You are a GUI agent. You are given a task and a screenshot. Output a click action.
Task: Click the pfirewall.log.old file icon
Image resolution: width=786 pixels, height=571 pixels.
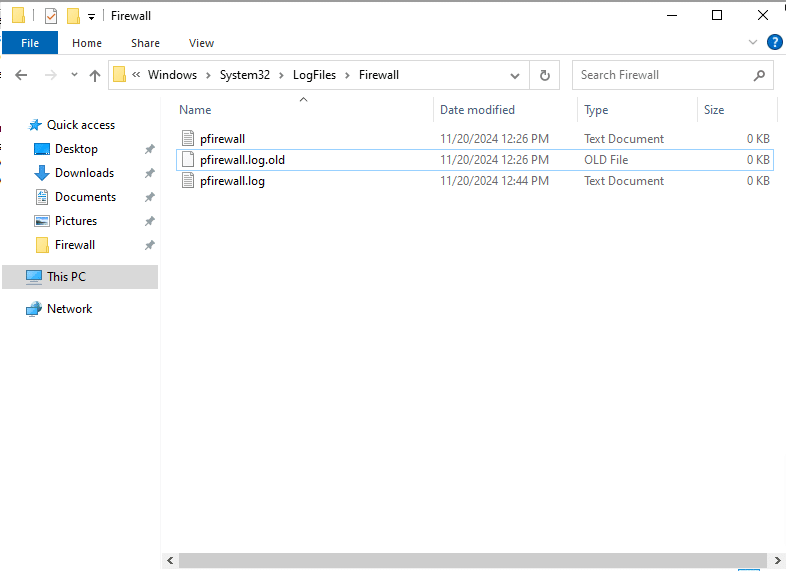[x=189, y=160]
